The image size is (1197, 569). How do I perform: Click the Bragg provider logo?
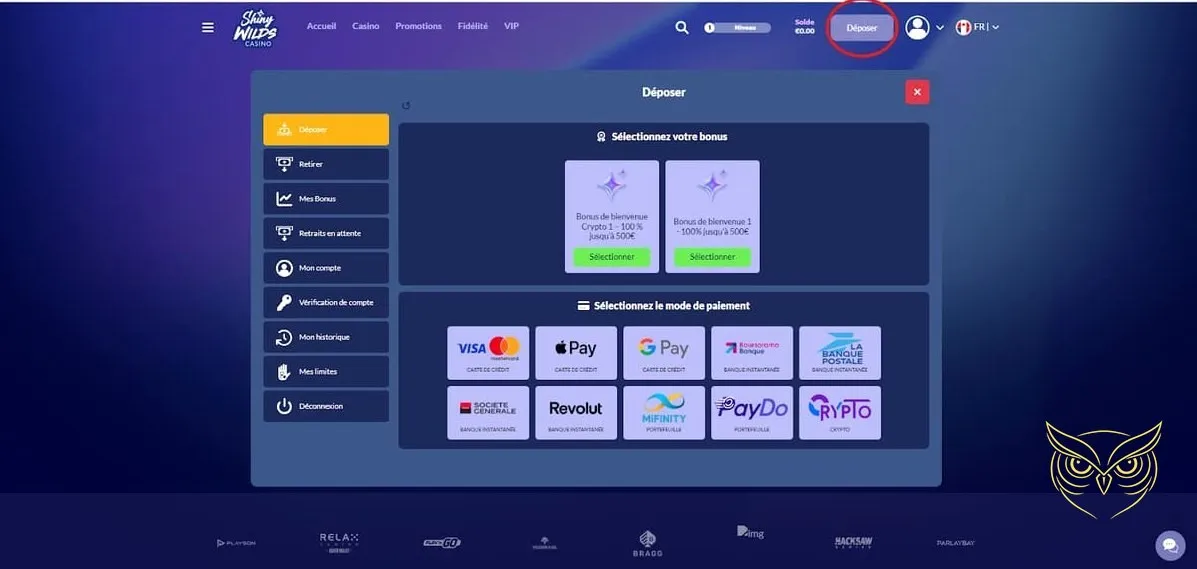coord(647,544)
